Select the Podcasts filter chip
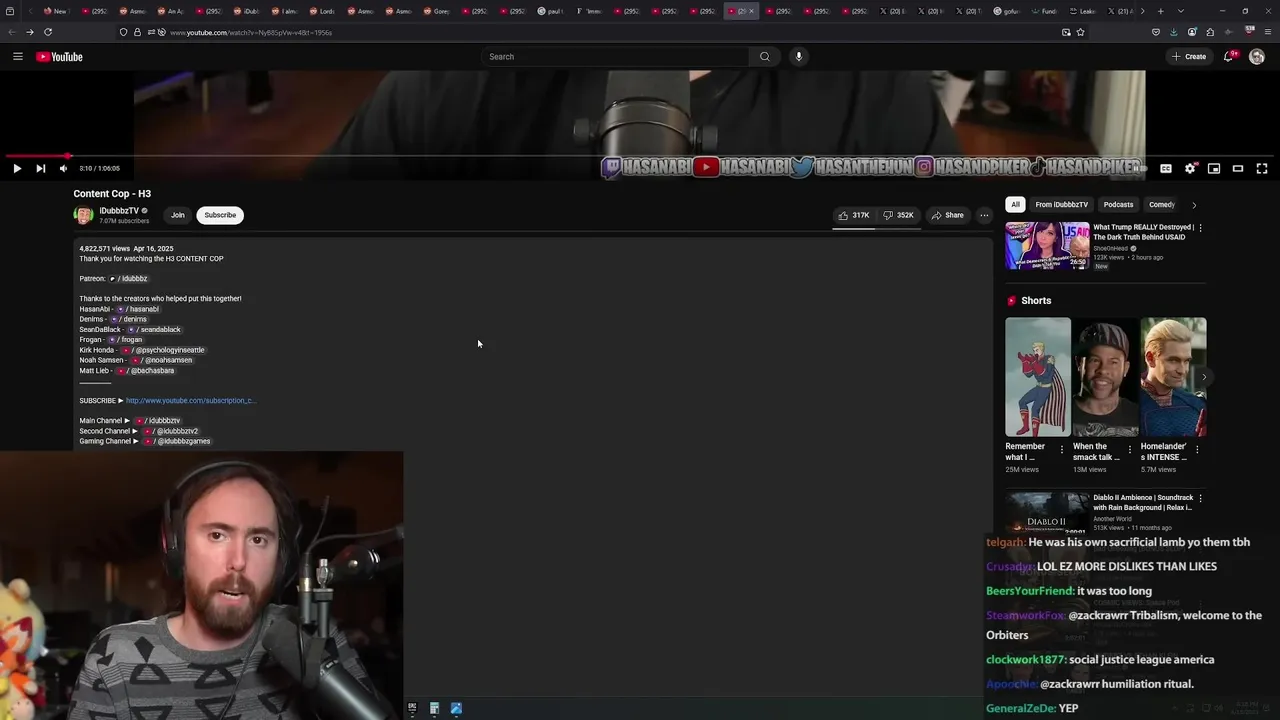Viewport: 1280px width, 720px height. point(1118,205)
